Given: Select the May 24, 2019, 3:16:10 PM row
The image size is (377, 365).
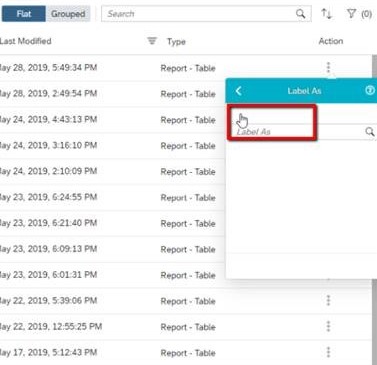Looking at the screenshot, I should (x=113, y=146).
